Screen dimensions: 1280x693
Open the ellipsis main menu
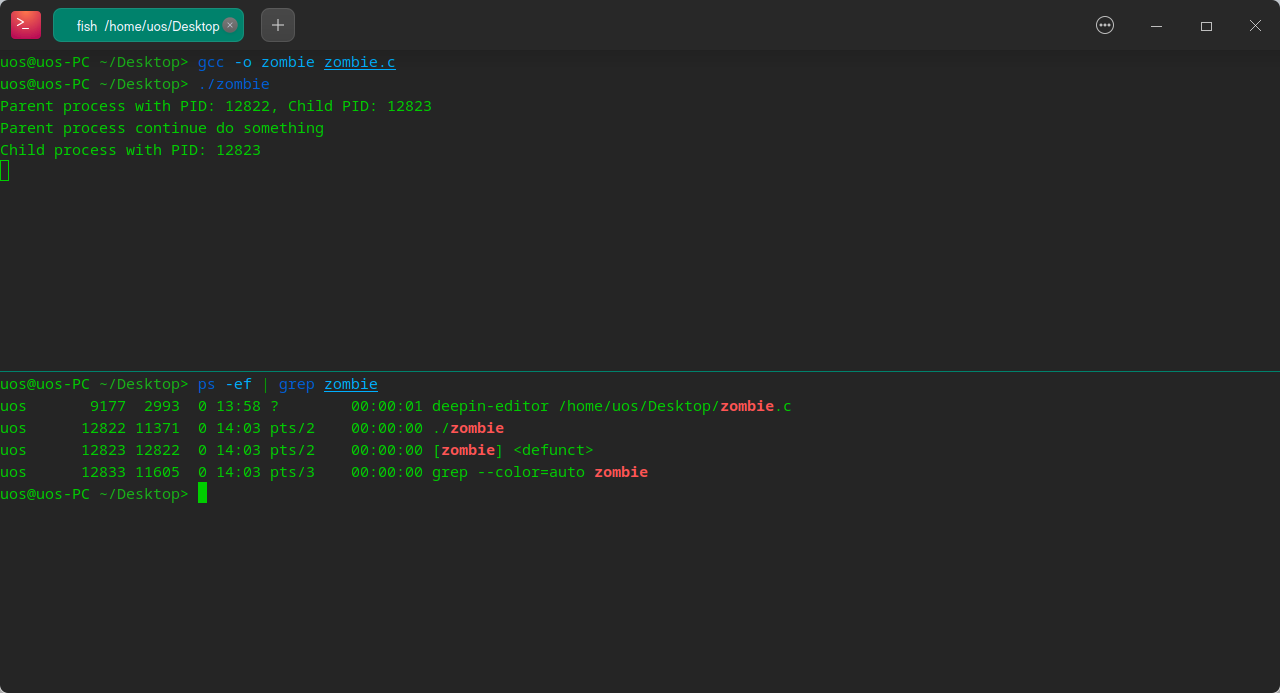[x=1105, y=26]
